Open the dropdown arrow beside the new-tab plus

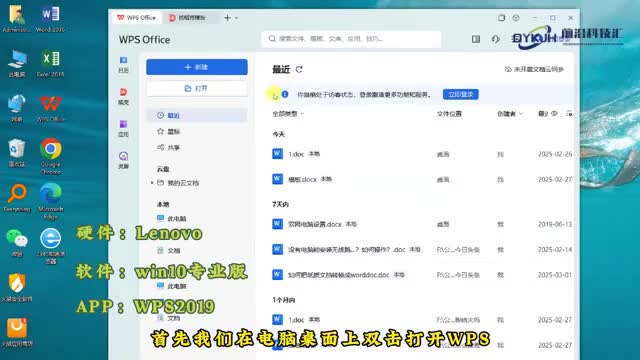click(237, 18)
